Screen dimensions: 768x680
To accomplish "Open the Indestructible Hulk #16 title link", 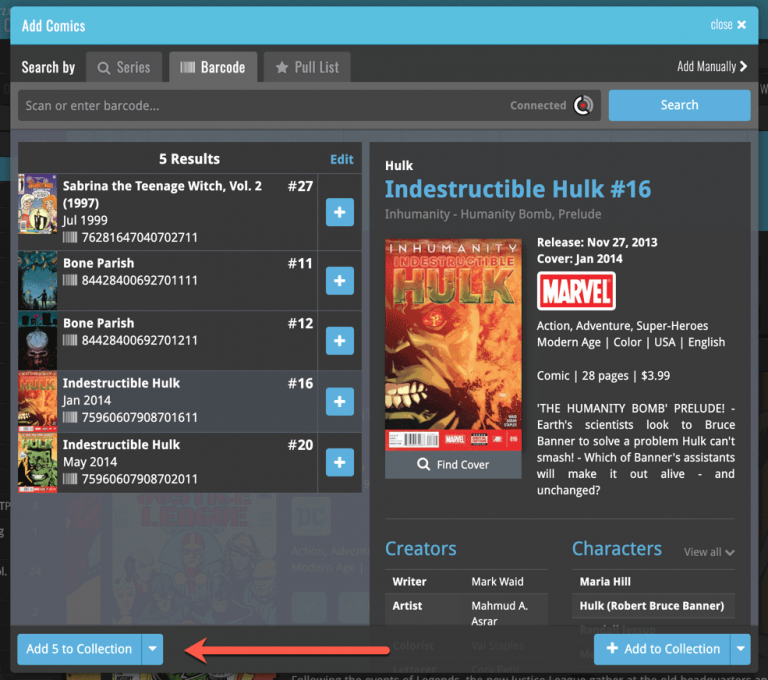I will (x=518, y=189).
